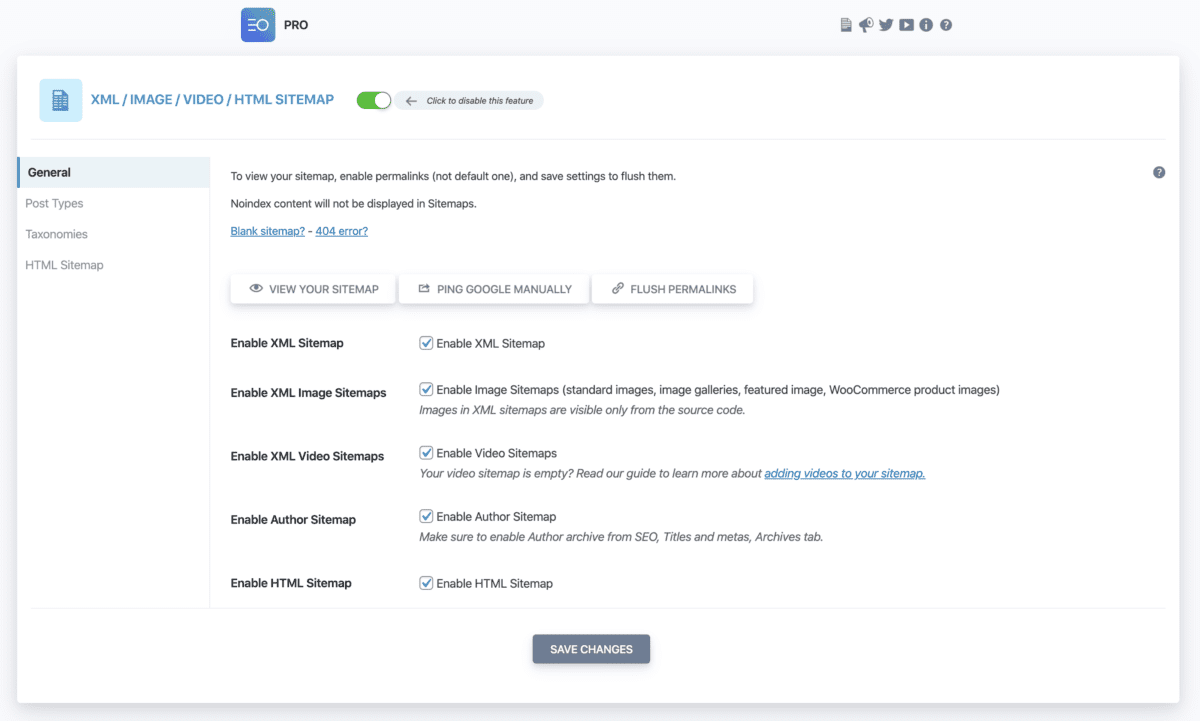The image size is (1200, 721).
Task: Click the sitemap feature document icon
Action: click(60, 100)
